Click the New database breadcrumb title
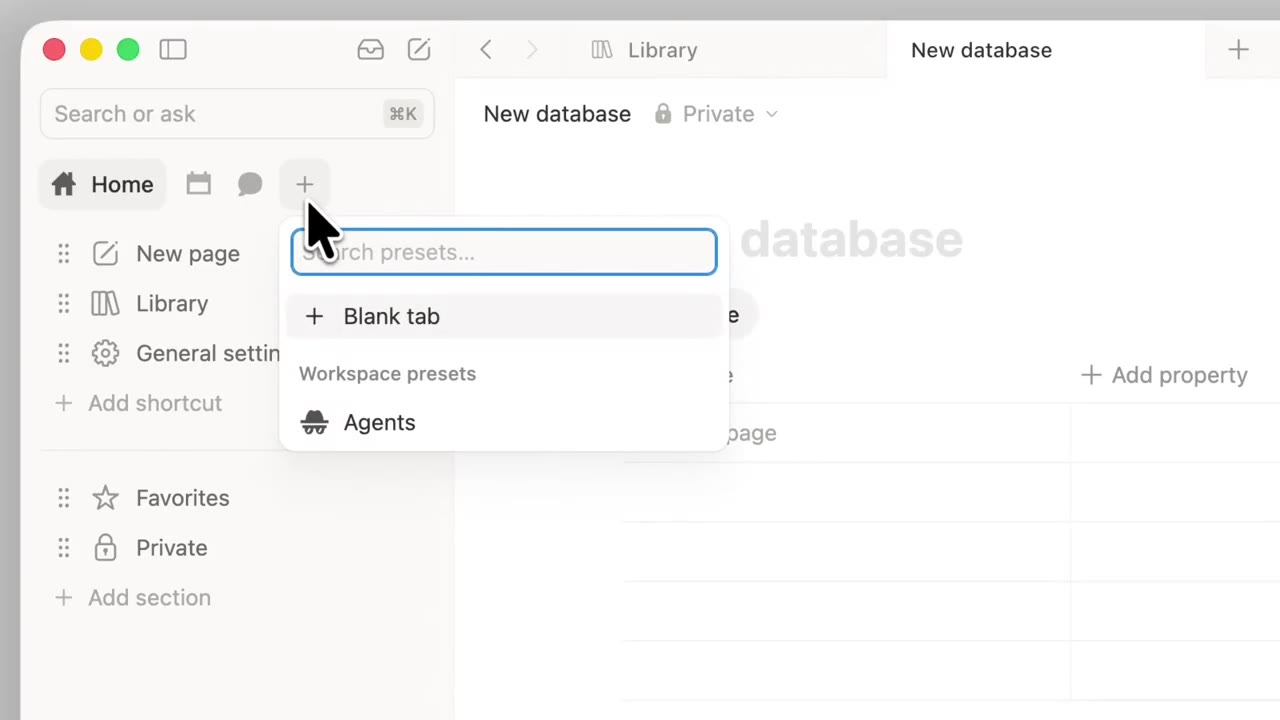Screen dimensions: 1280x720 [557, 114]
